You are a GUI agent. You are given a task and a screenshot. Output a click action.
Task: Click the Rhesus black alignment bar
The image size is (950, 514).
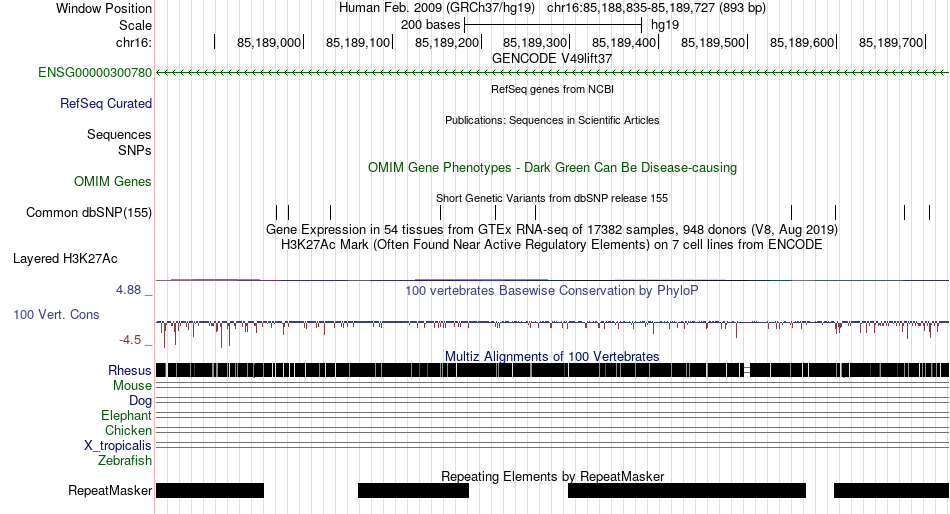pos(552,370)
